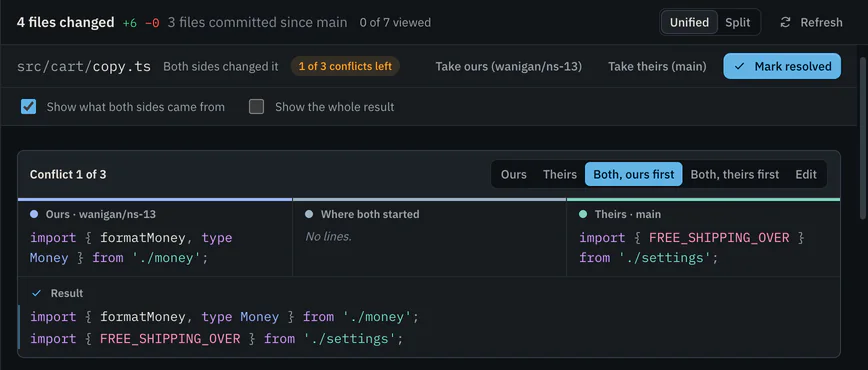The image size is (868, 370).
Task: Click 3 files committed since main text
Action: point(257,23)
